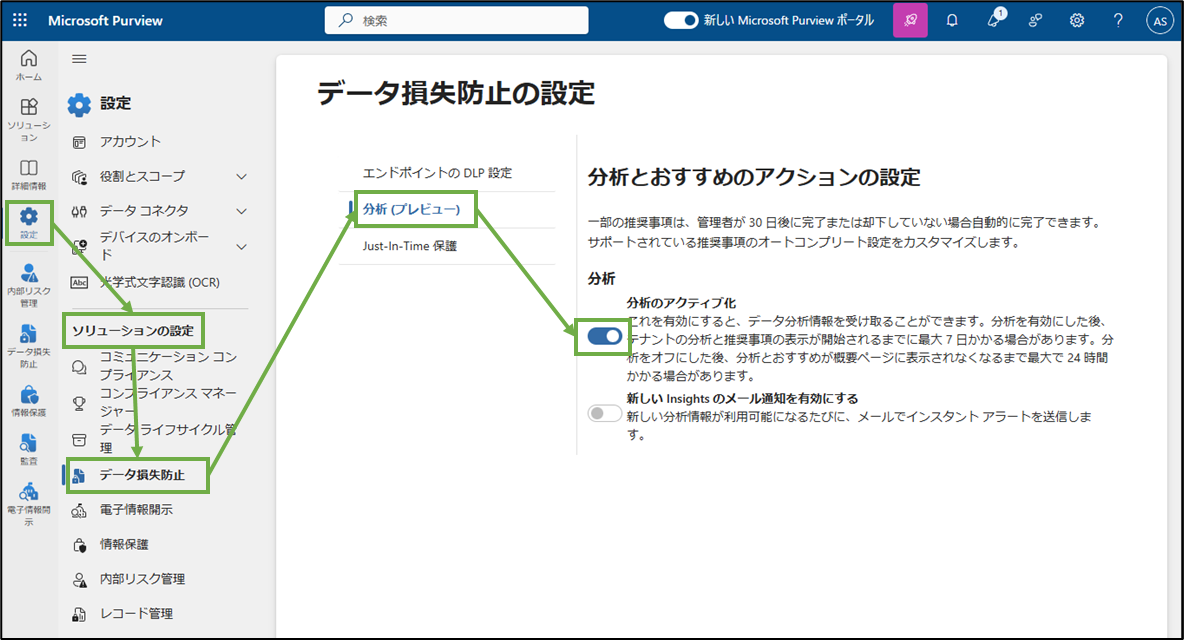Screen dimensions: 1184x640
Task: Click the 検索 search box
Action: 456,20
